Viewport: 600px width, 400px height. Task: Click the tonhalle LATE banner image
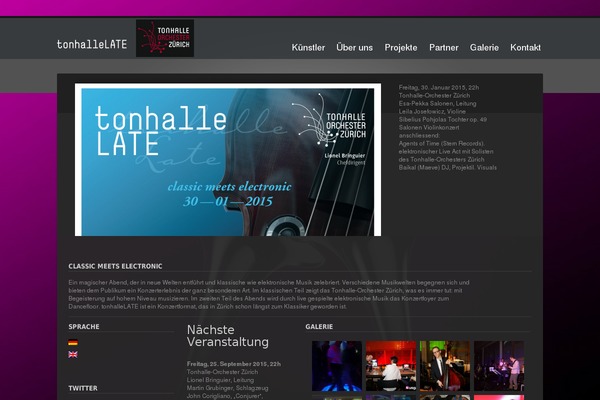coord(228,160)
